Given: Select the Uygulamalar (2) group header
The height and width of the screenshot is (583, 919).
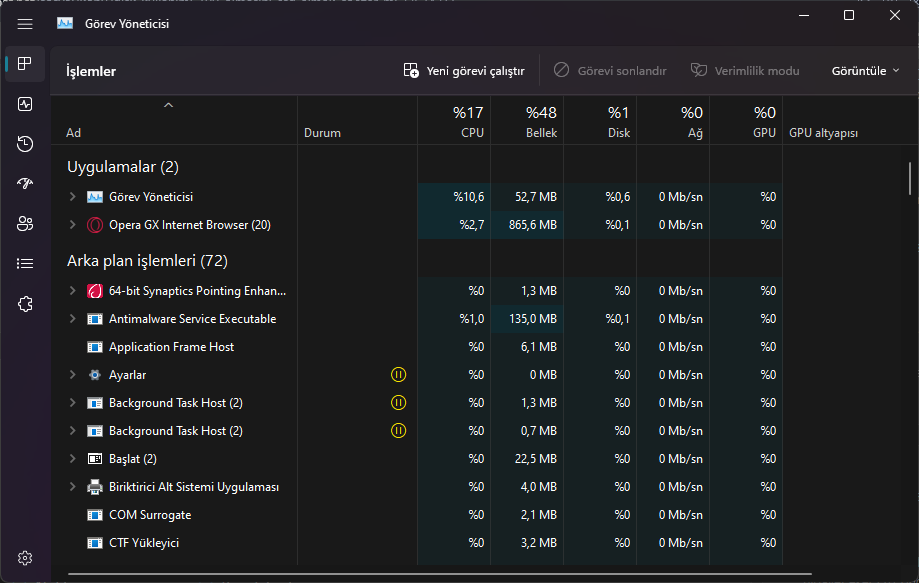Looking at the screenshot, I should [x=122, y=167].
